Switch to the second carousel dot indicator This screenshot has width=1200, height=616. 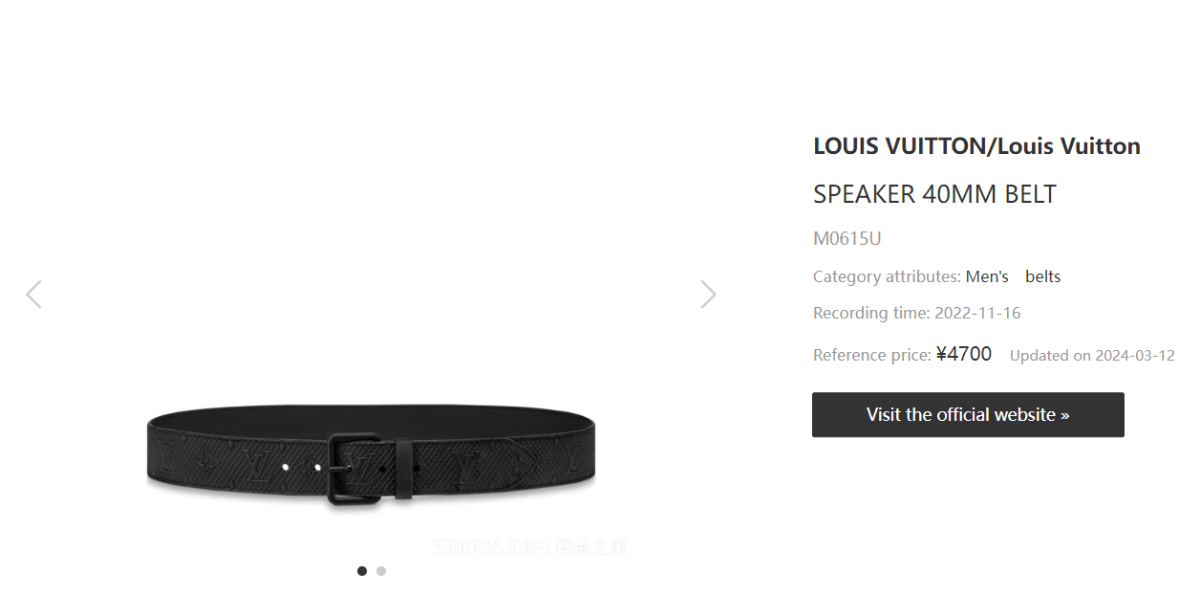pyautogui.click(x=381, y=571)
